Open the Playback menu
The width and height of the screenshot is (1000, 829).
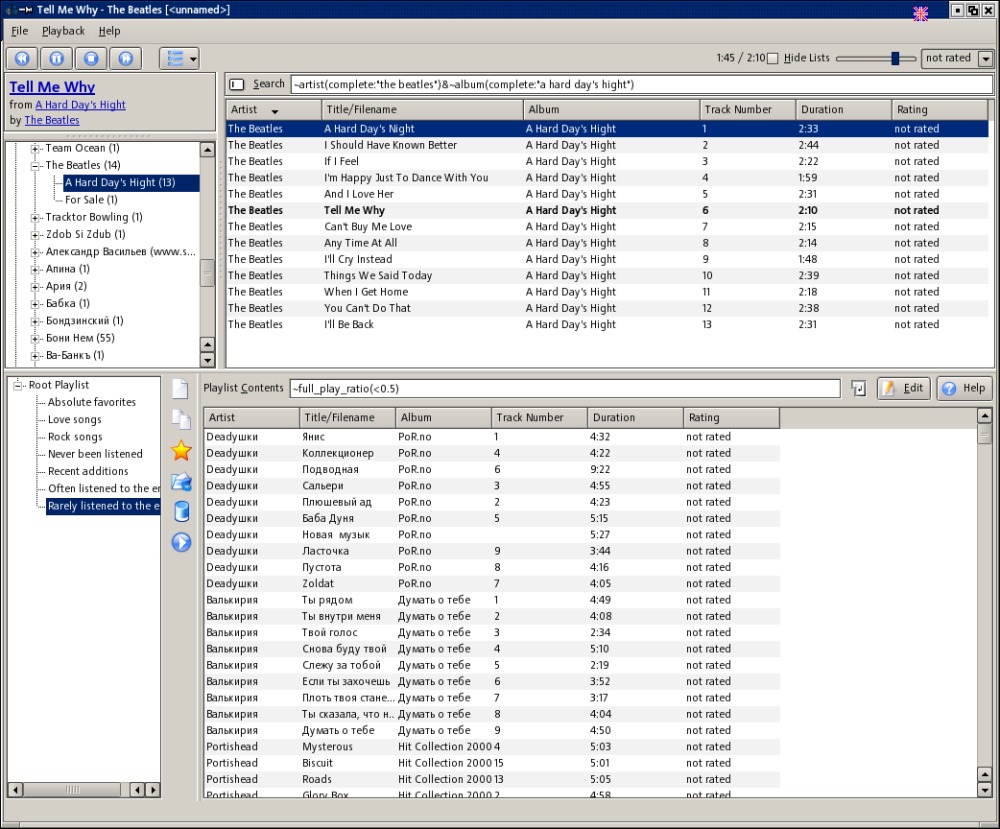pos(63,31)
